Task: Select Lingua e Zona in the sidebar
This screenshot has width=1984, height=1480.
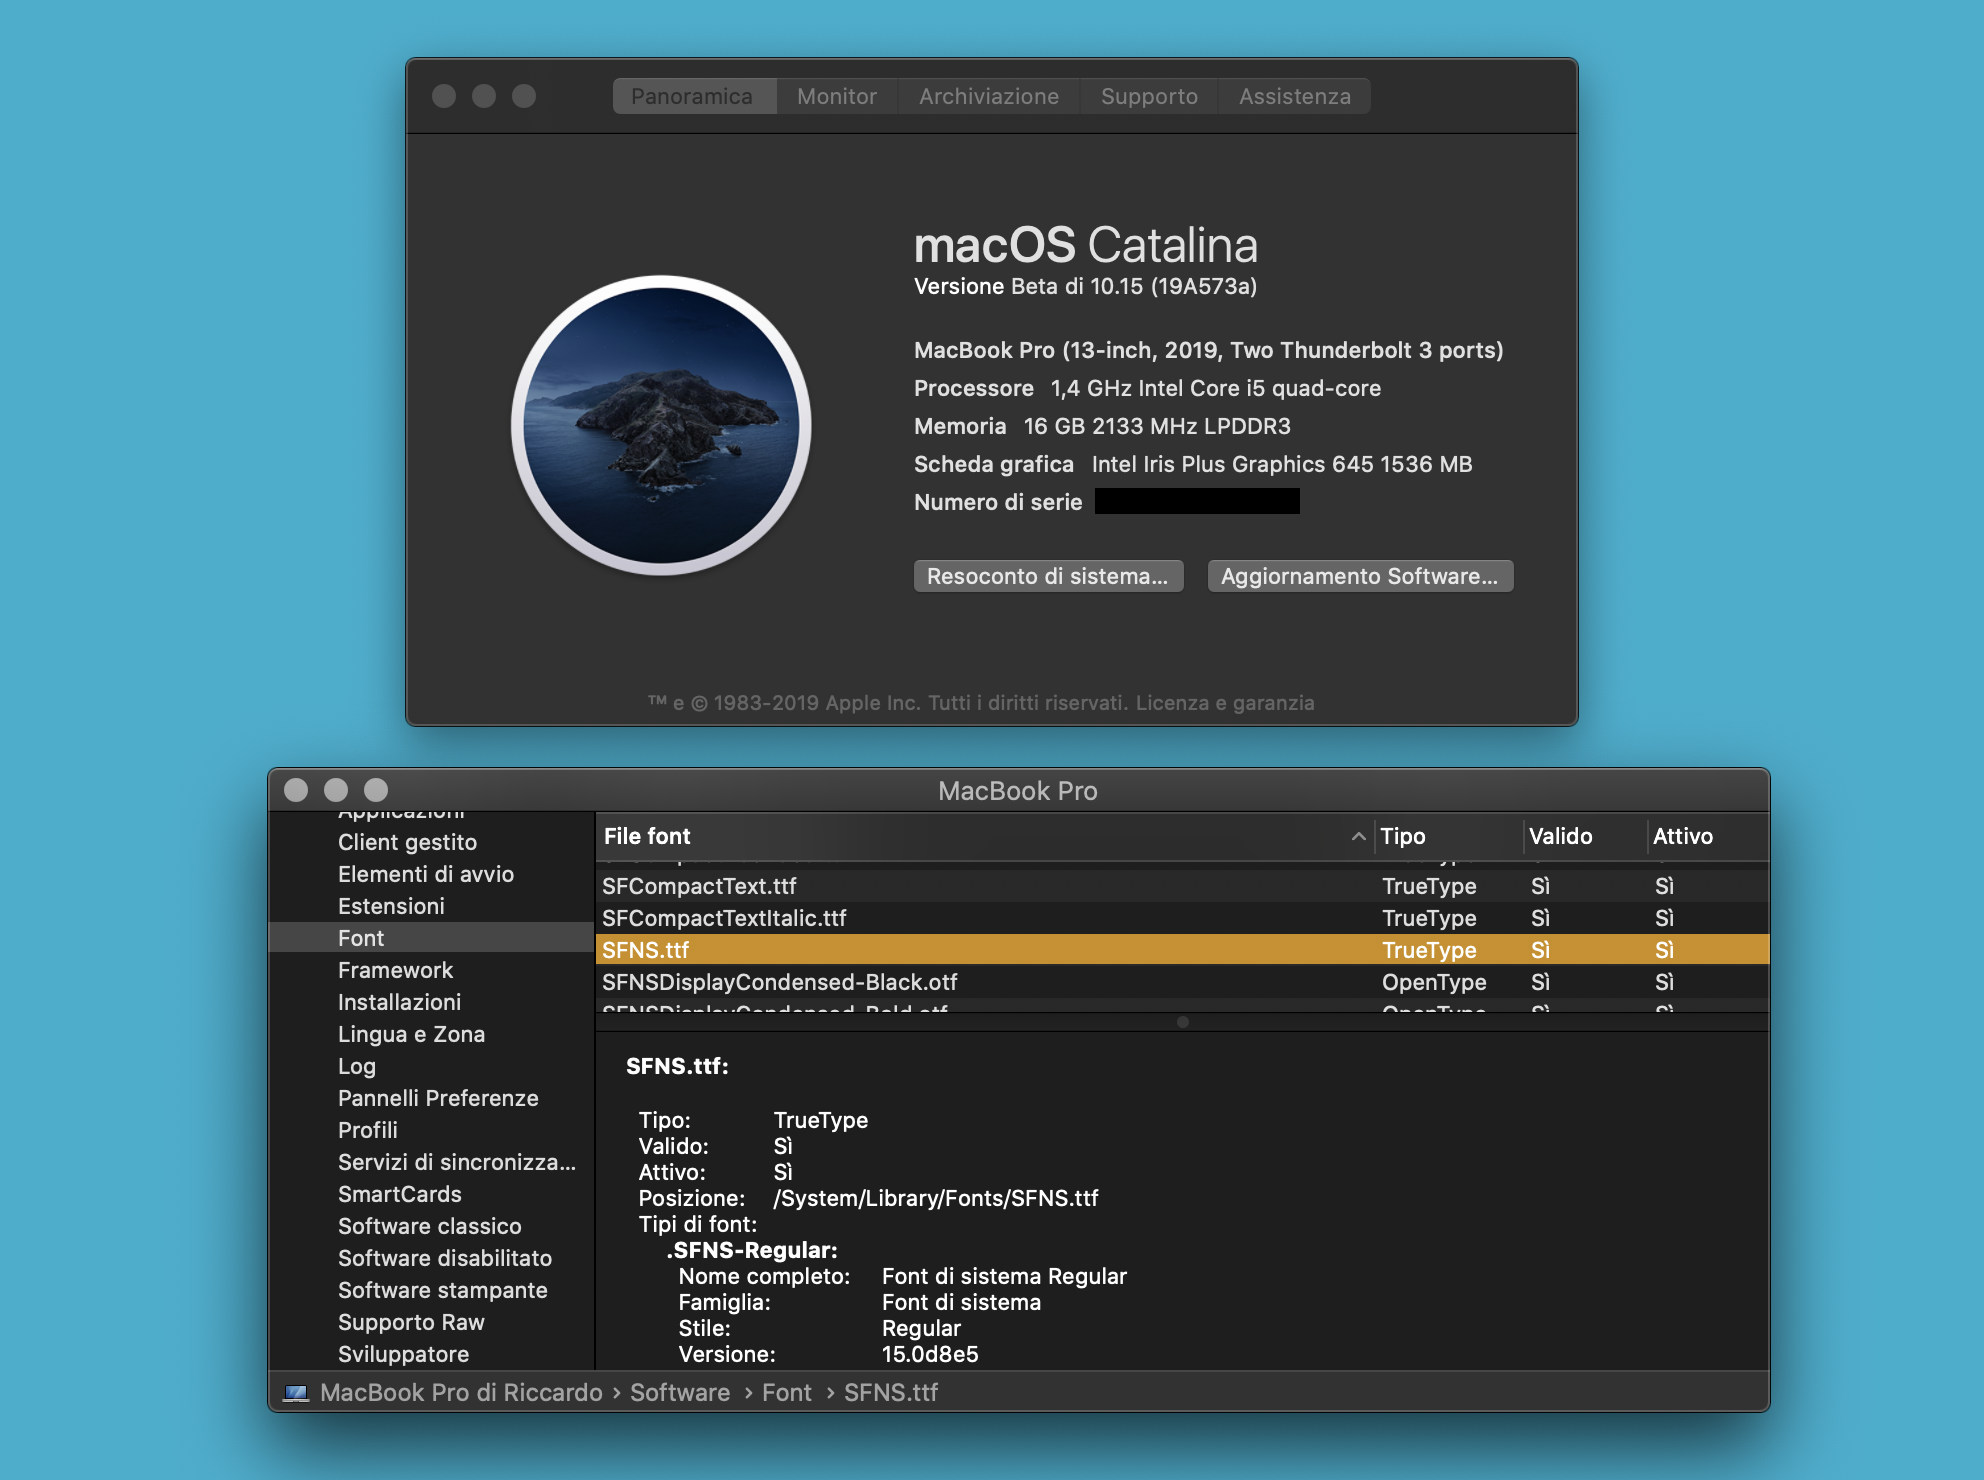Action: coord(411,1034)
